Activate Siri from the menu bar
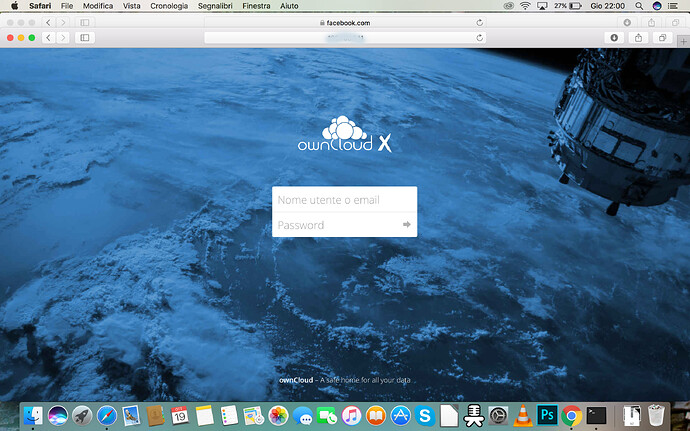The height and width of the screenshot is (431, 690). click(x=657, y=6)
